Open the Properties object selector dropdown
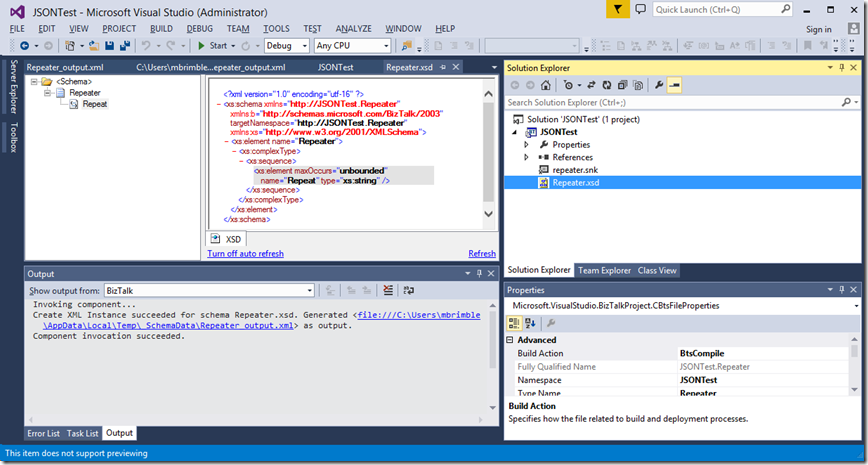Screen dimensions: 868x465 (x=857, y=306)
